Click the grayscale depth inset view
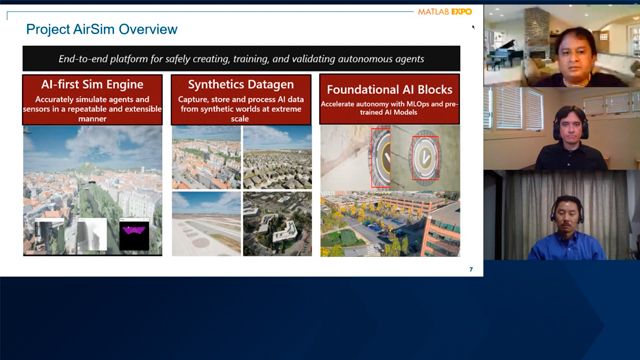Screen dimensions: 640x360 tap(92, 235)
